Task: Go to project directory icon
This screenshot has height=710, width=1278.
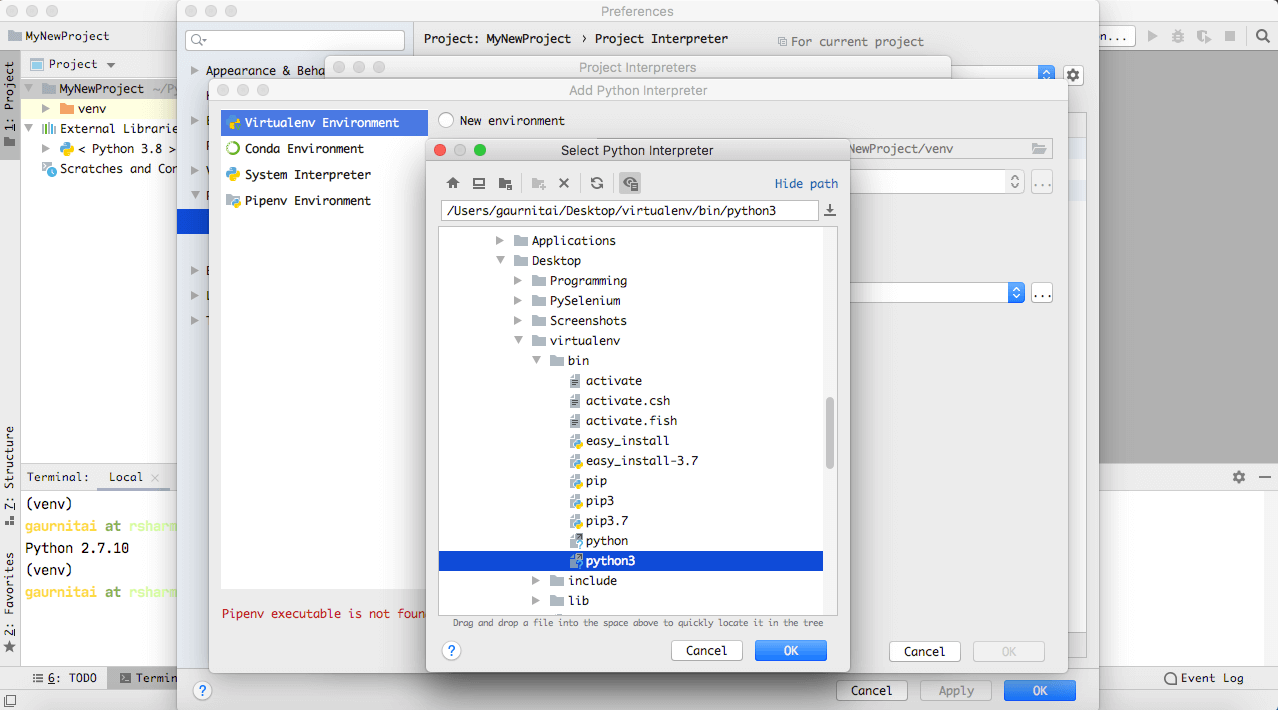Action: point(505,183)
